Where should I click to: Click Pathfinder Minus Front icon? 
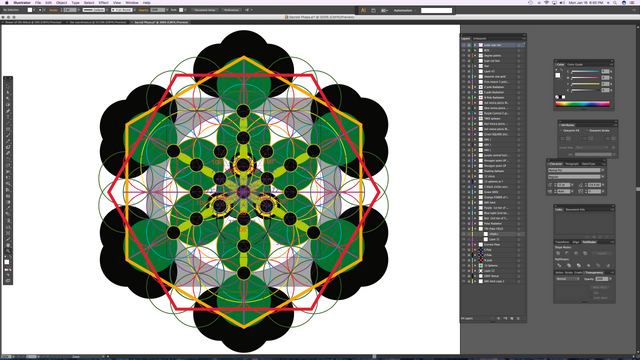tap(567, 253)
